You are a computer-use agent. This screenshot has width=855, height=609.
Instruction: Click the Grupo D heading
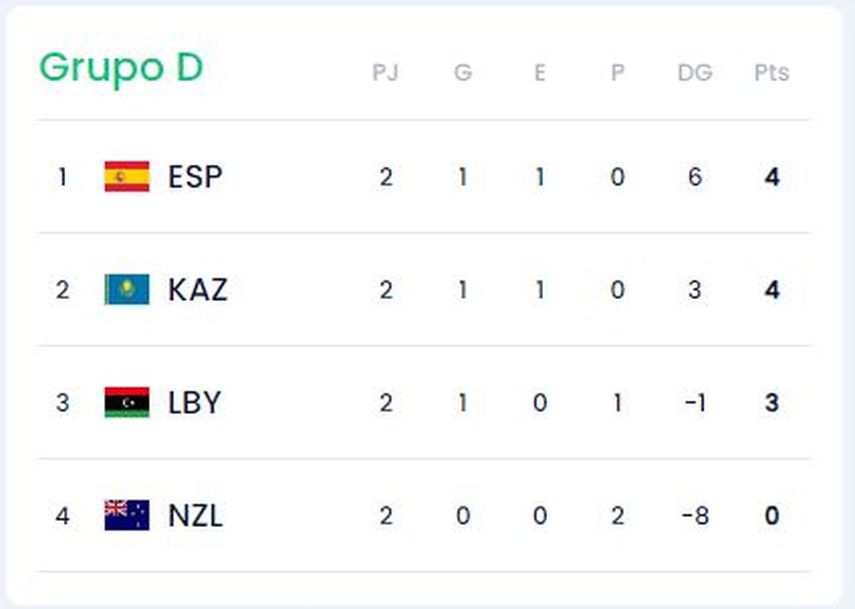[x=121, y=68]
